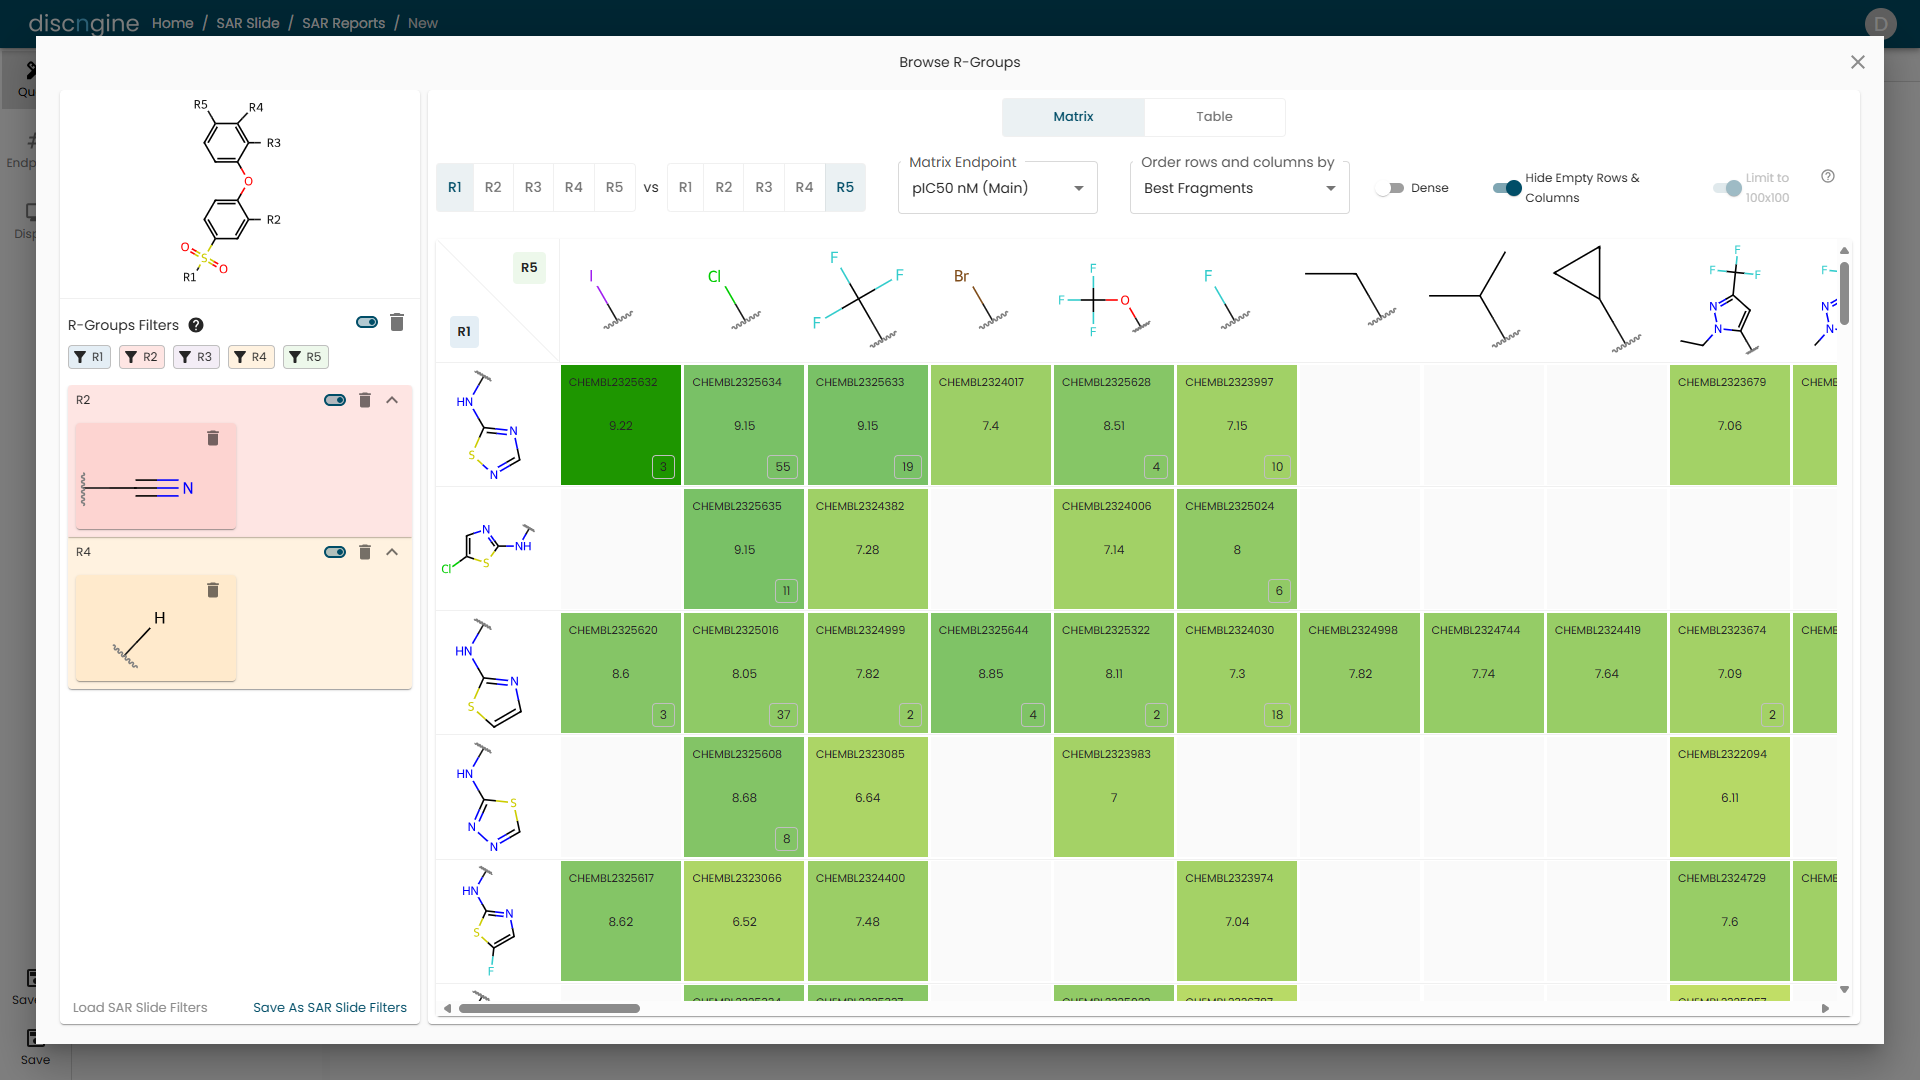Select R3 in the row group selector

click(533, 187)
